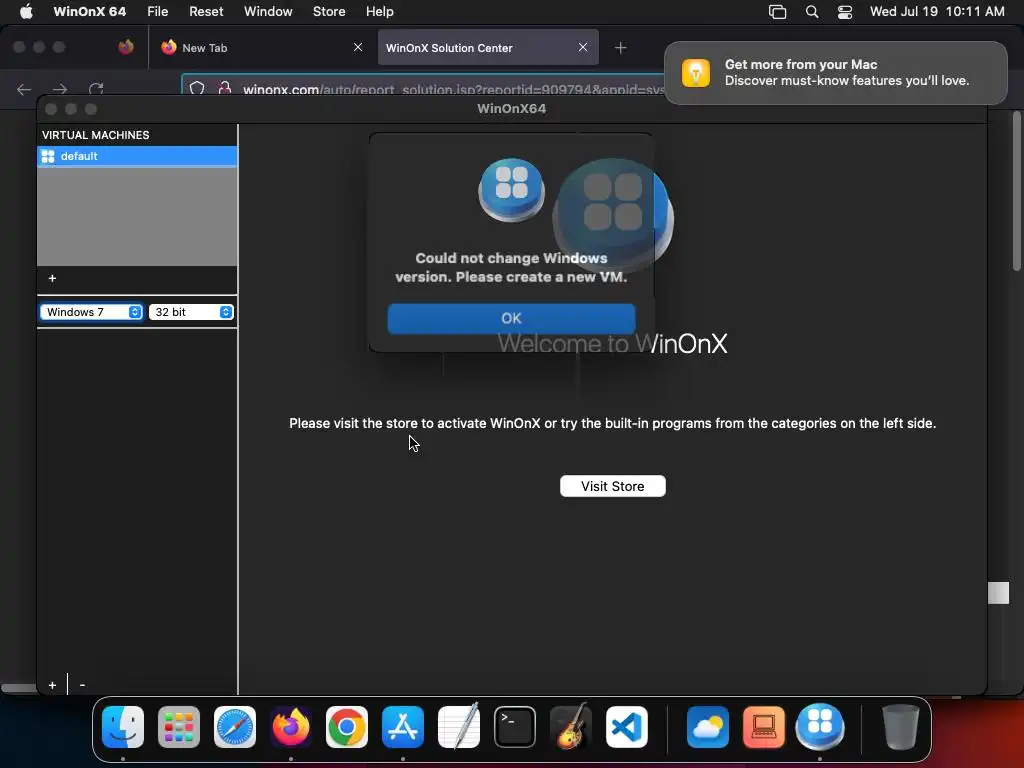Open Firefox from the Dock

291,727
